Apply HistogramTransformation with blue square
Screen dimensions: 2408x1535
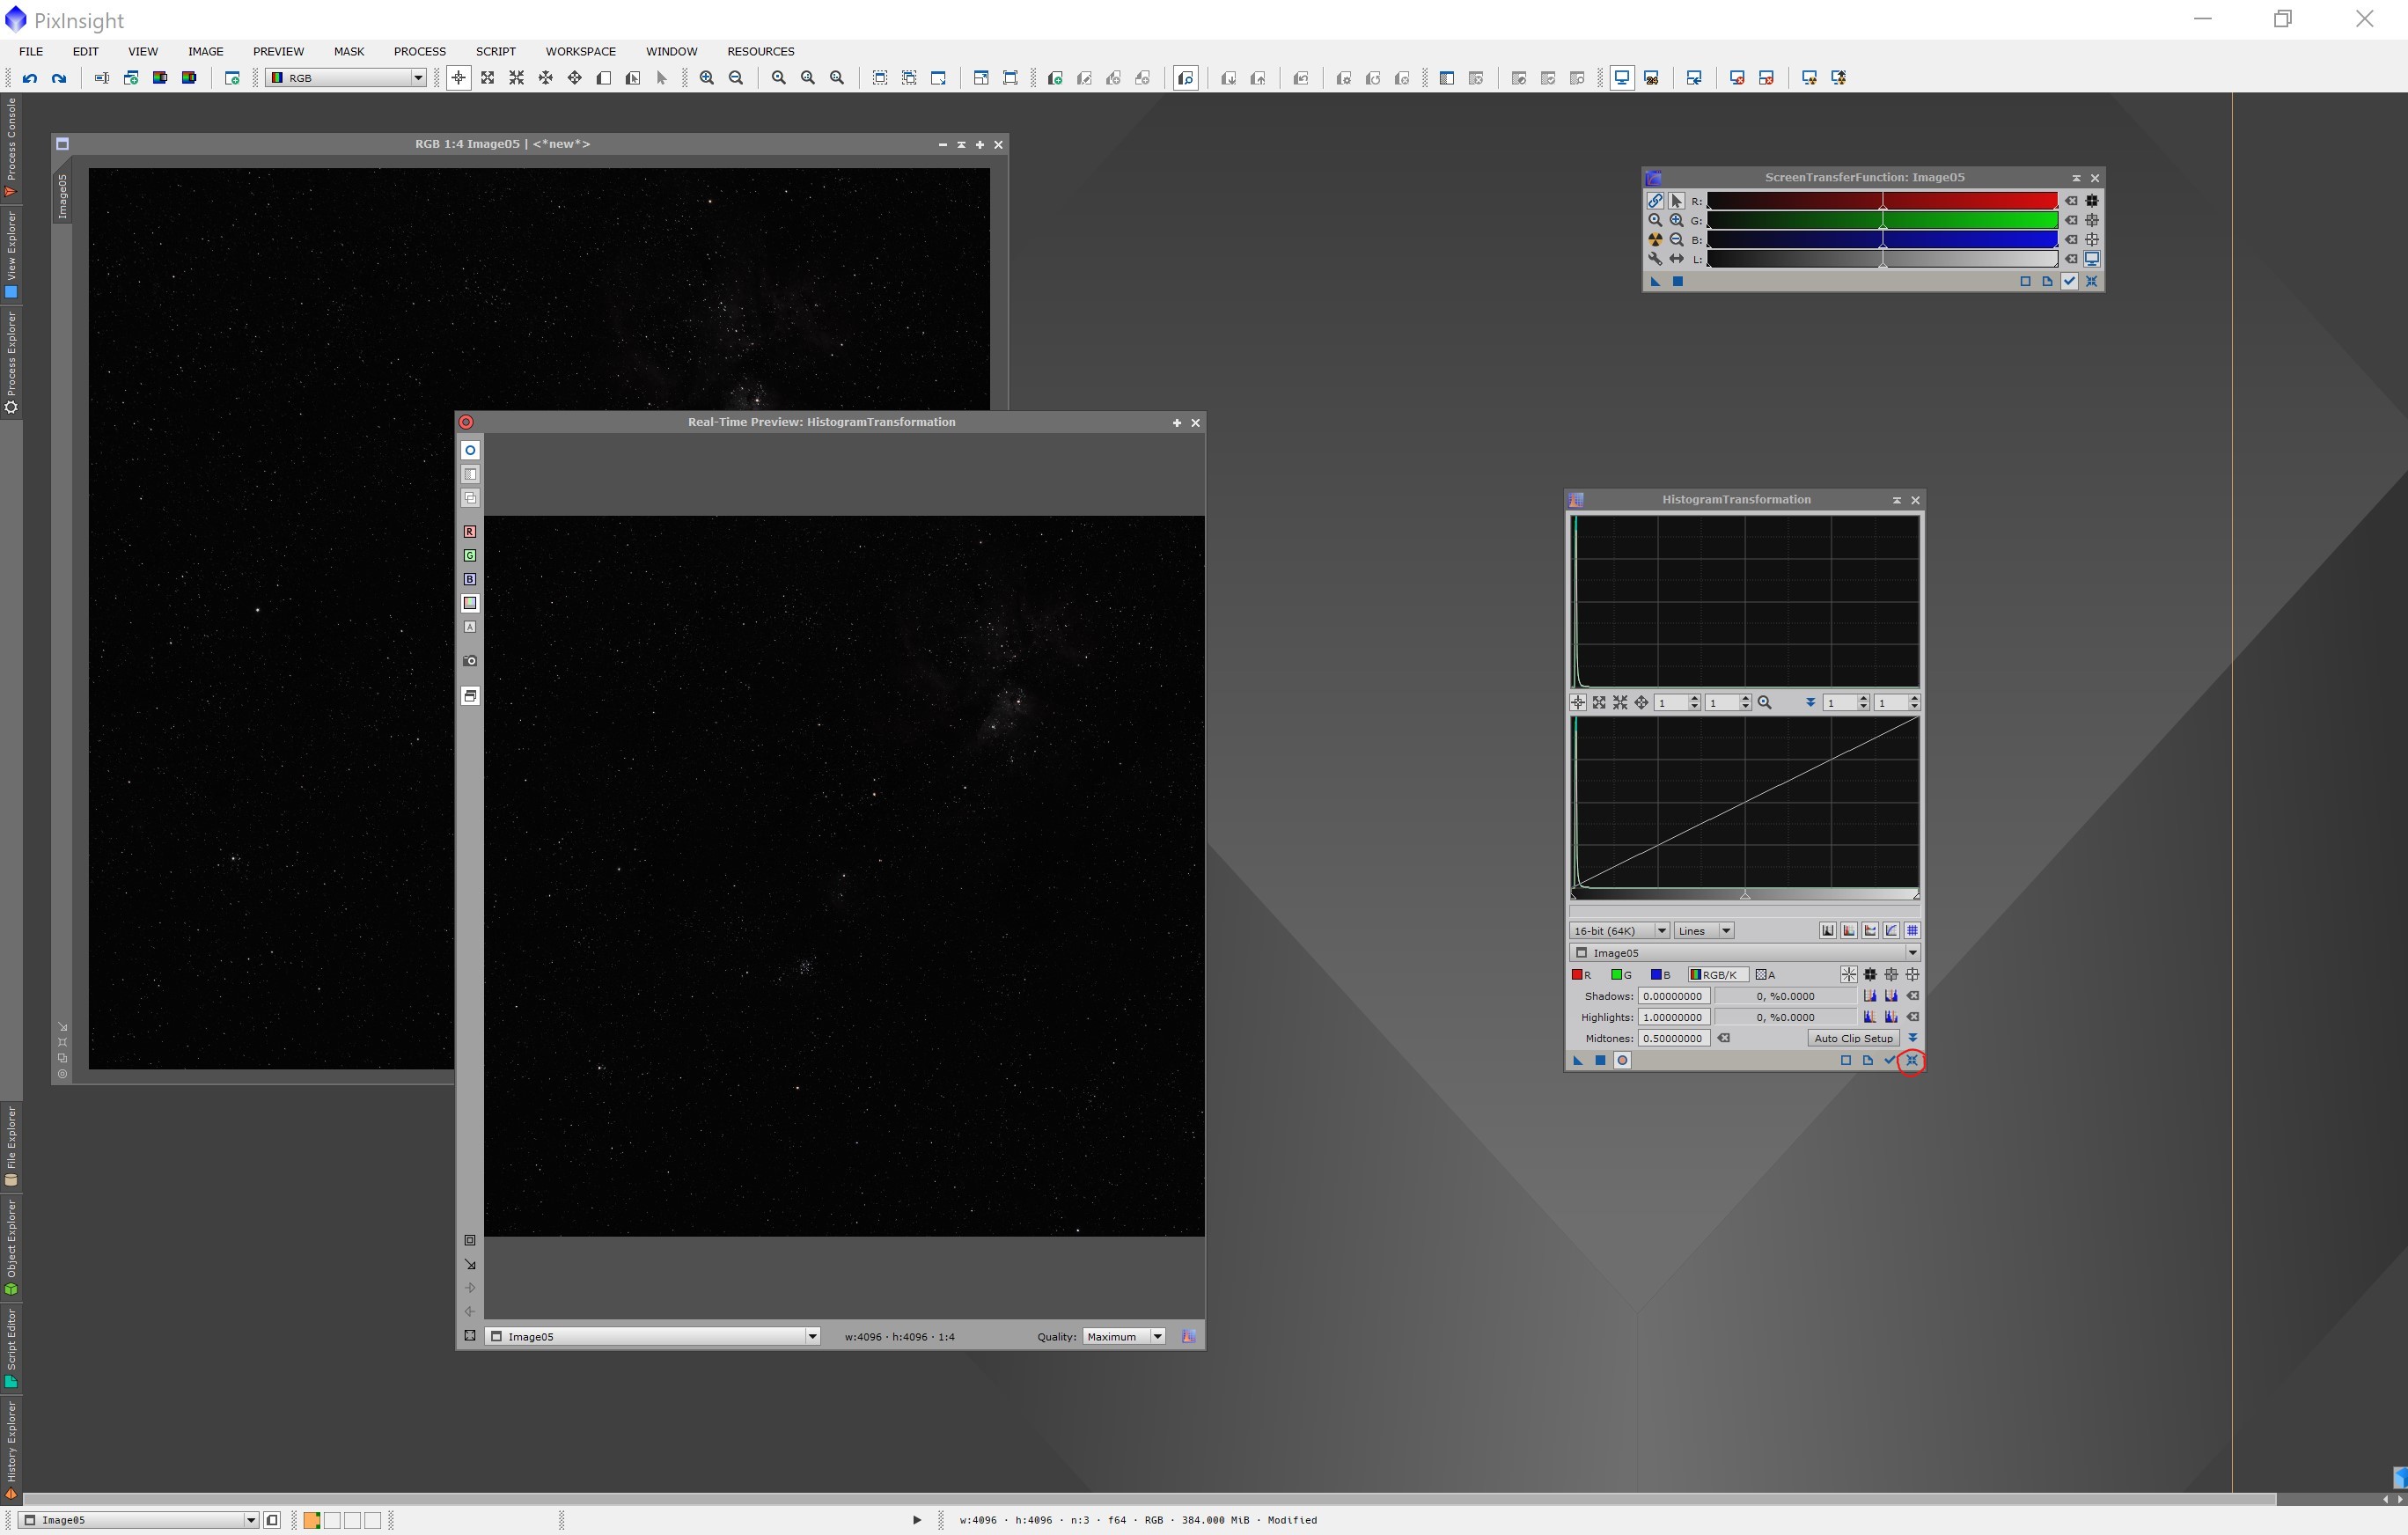1600,1060
